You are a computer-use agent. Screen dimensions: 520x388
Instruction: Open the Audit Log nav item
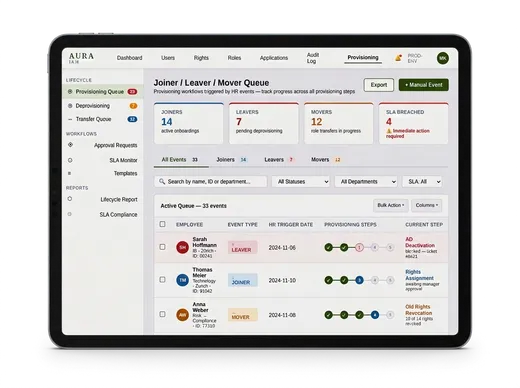[313, 58]
